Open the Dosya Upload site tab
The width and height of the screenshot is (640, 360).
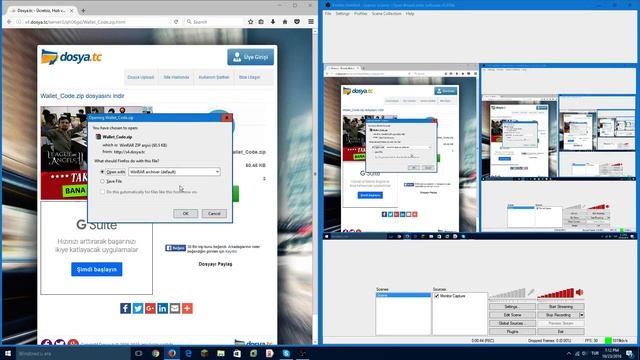click(x=141, y=77)
